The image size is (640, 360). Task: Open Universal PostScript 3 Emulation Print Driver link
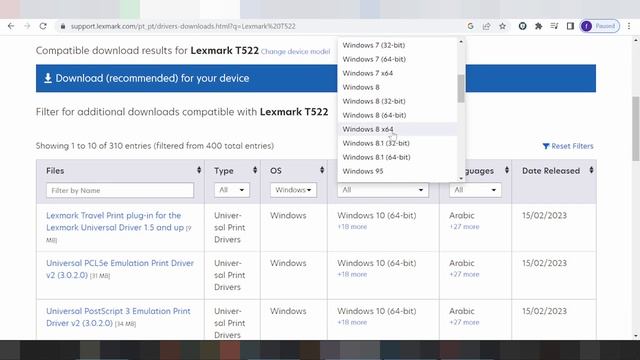click(118, 317)
